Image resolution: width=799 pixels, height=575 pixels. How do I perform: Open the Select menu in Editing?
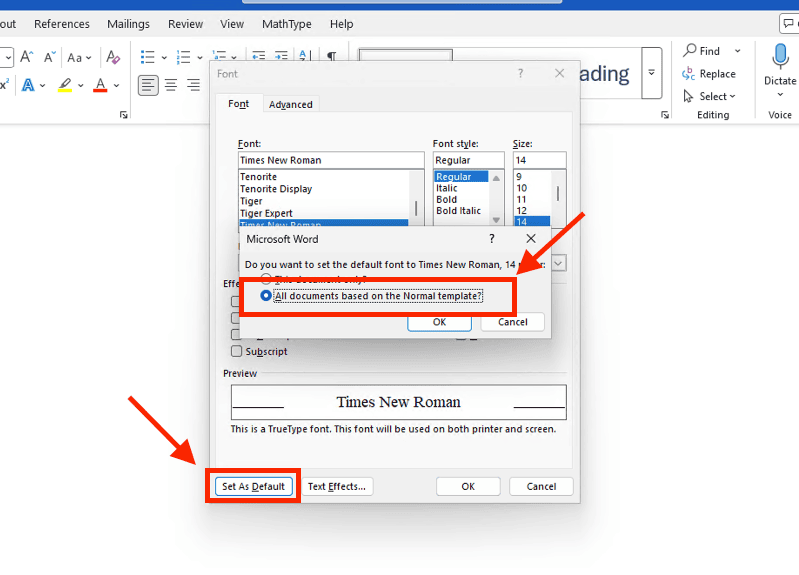click(x=709, y=96)
